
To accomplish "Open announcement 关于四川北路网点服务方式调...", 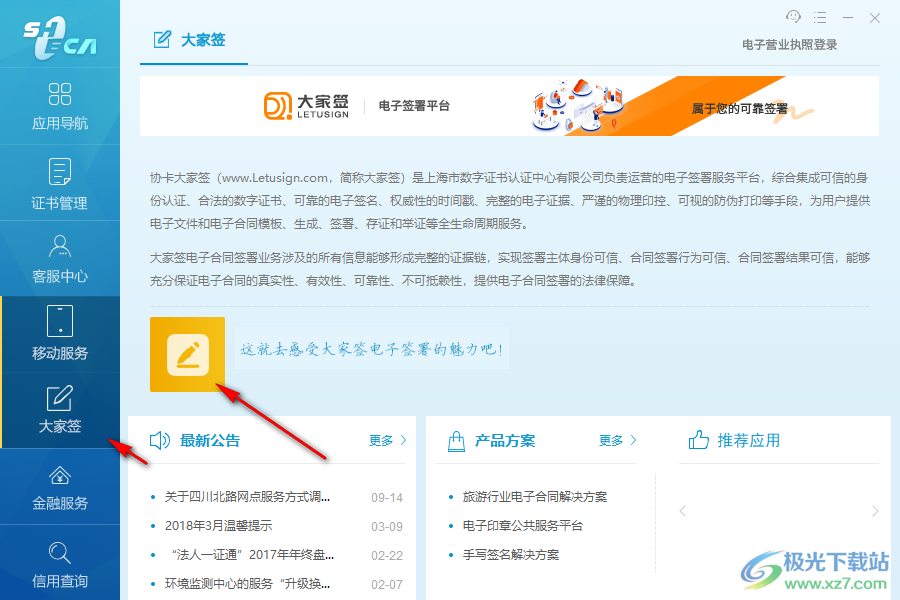I will (247, 497).
